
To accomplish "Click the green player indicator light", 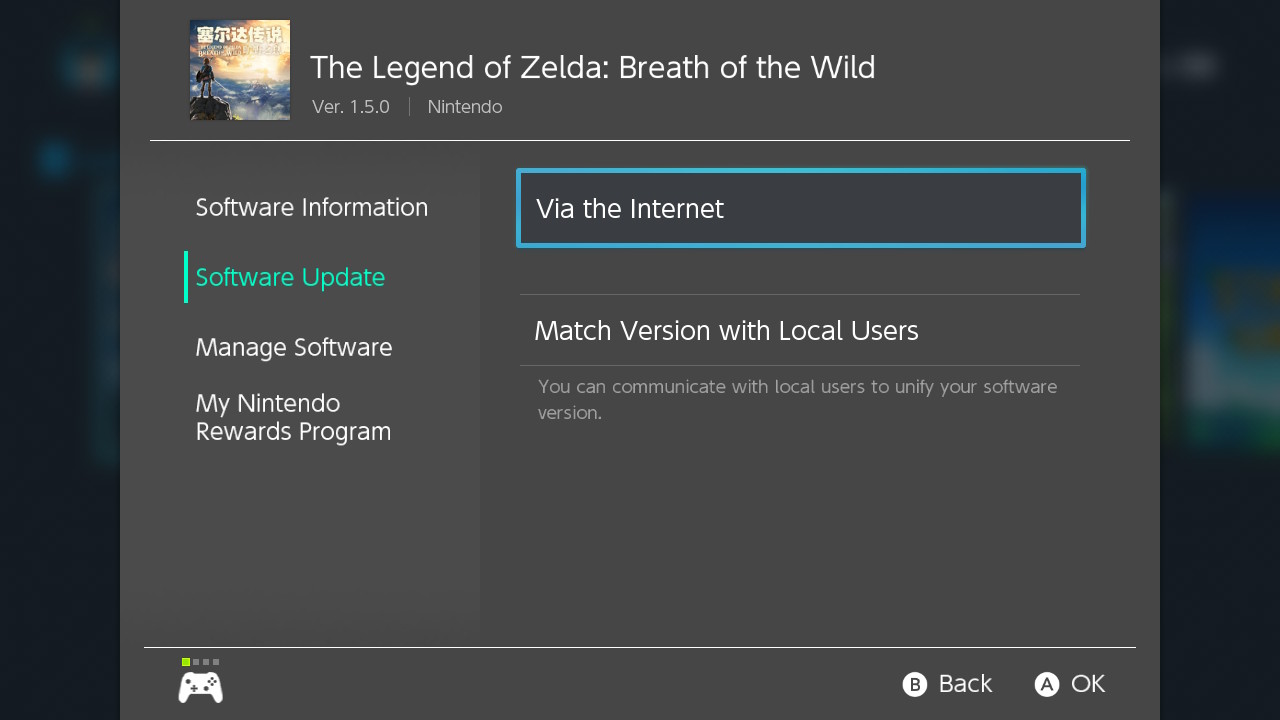I will [186, 662].
